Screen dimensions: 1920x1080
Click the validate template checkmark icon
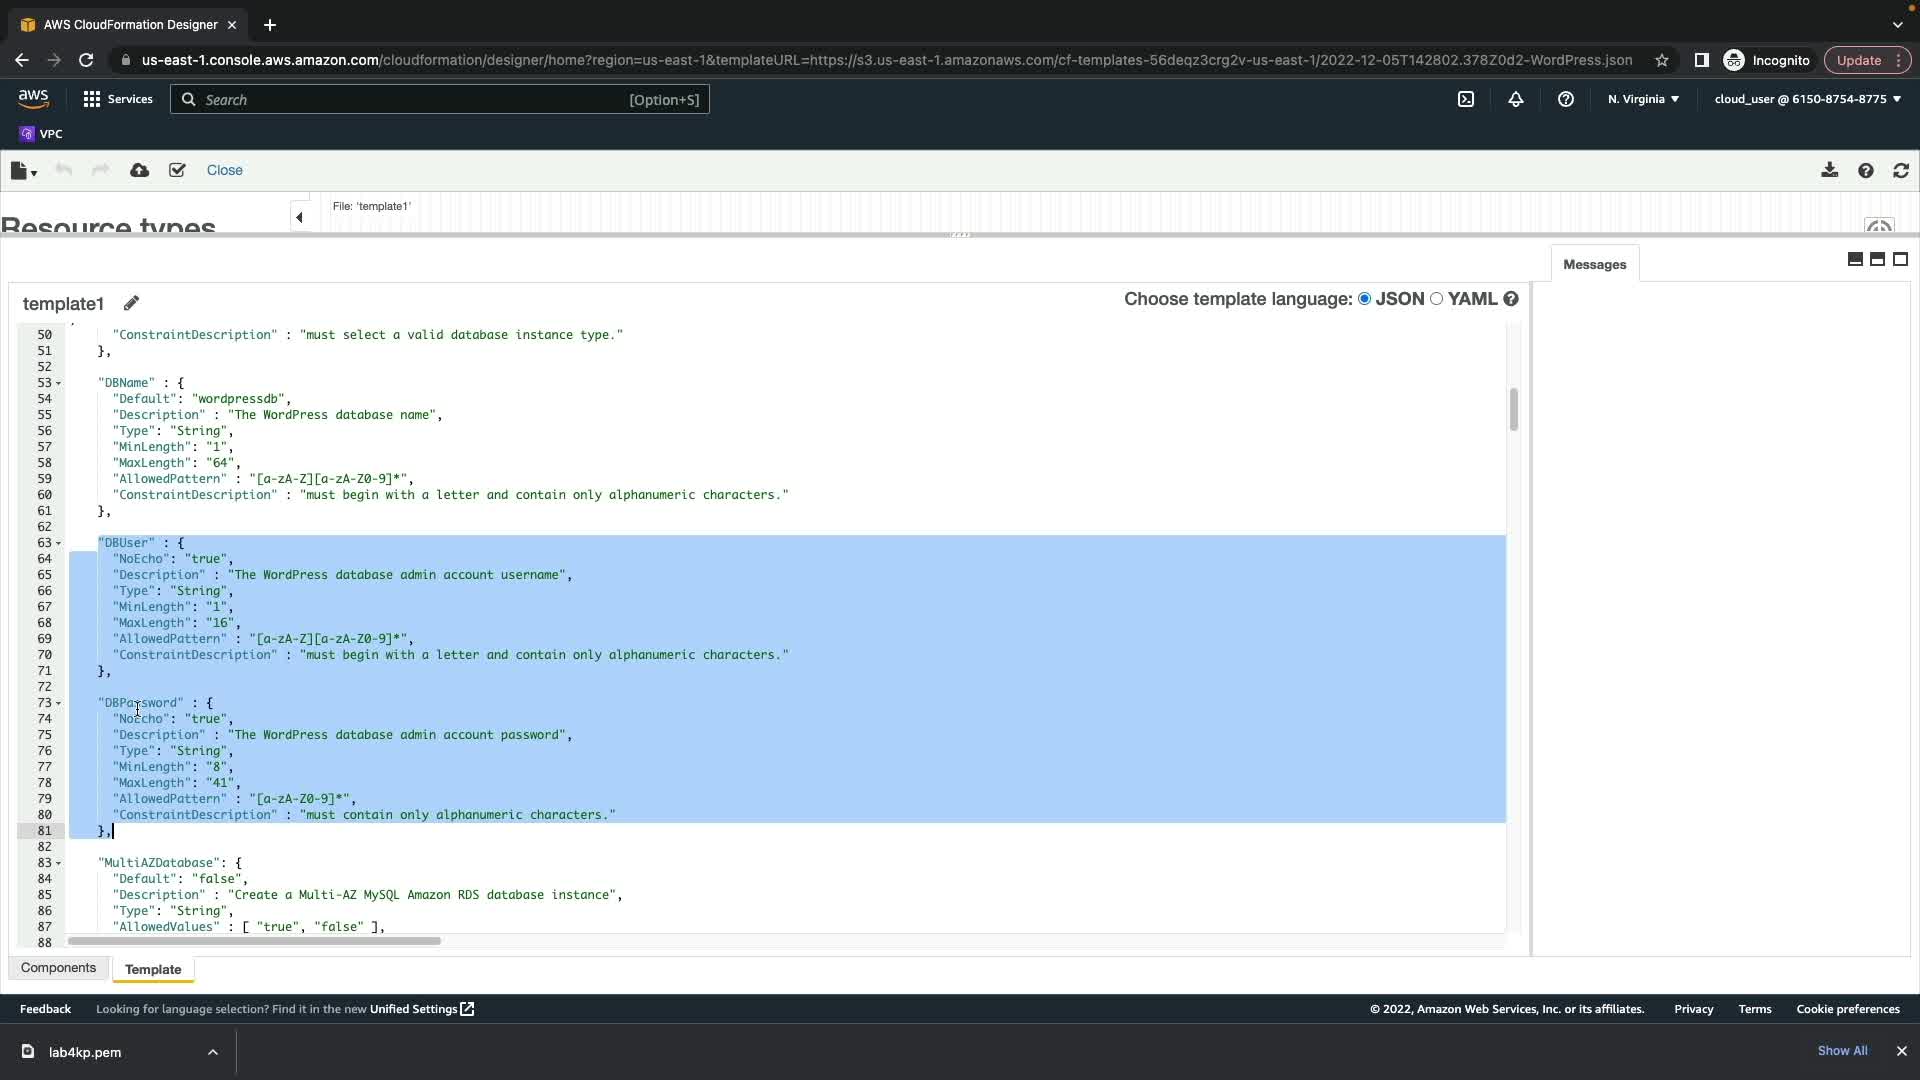tap(177, 170)
